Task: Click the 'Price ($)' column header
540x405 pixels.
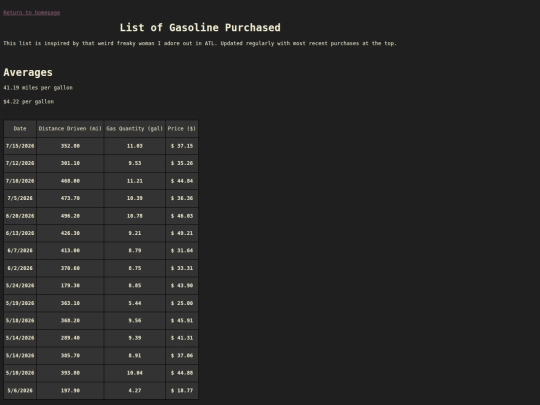Action: (x=182, y=129)
